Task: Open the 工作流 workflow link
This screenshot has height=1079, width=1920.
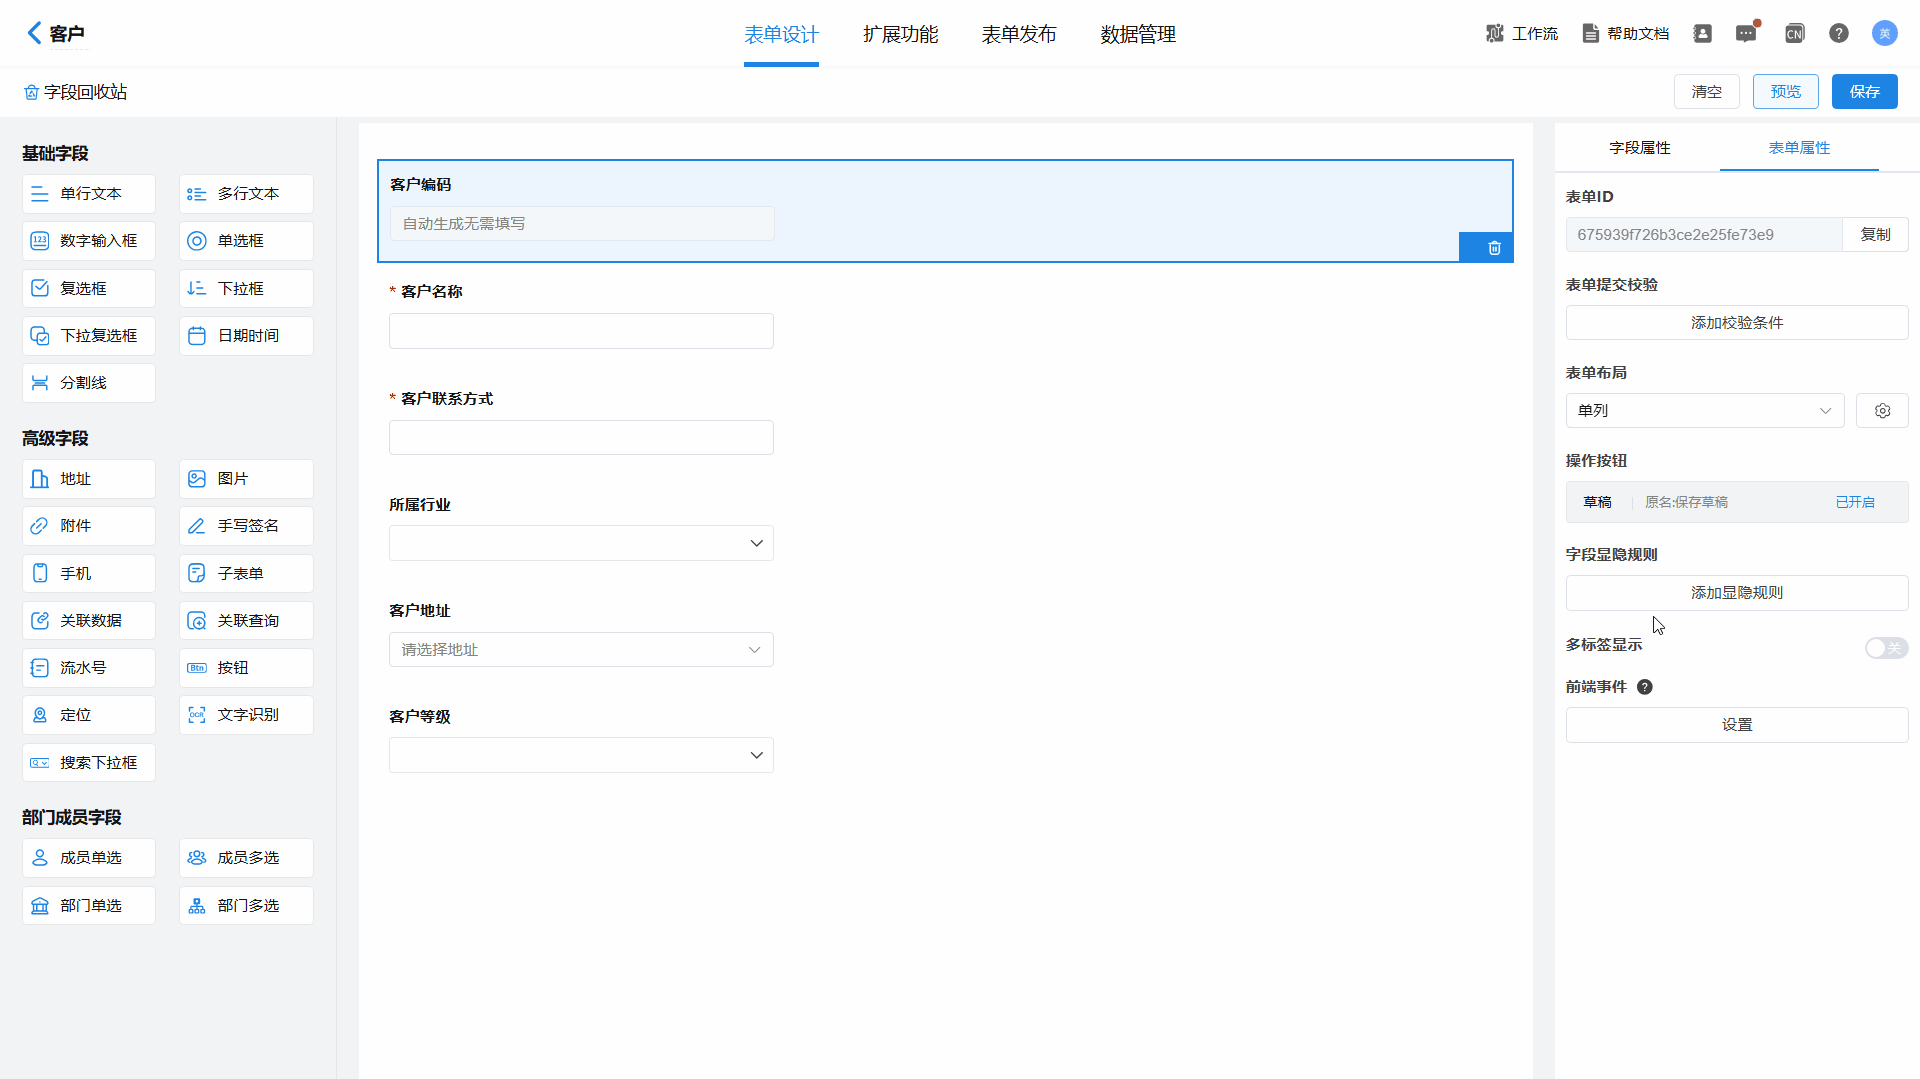Action: tap(1521, 34)
